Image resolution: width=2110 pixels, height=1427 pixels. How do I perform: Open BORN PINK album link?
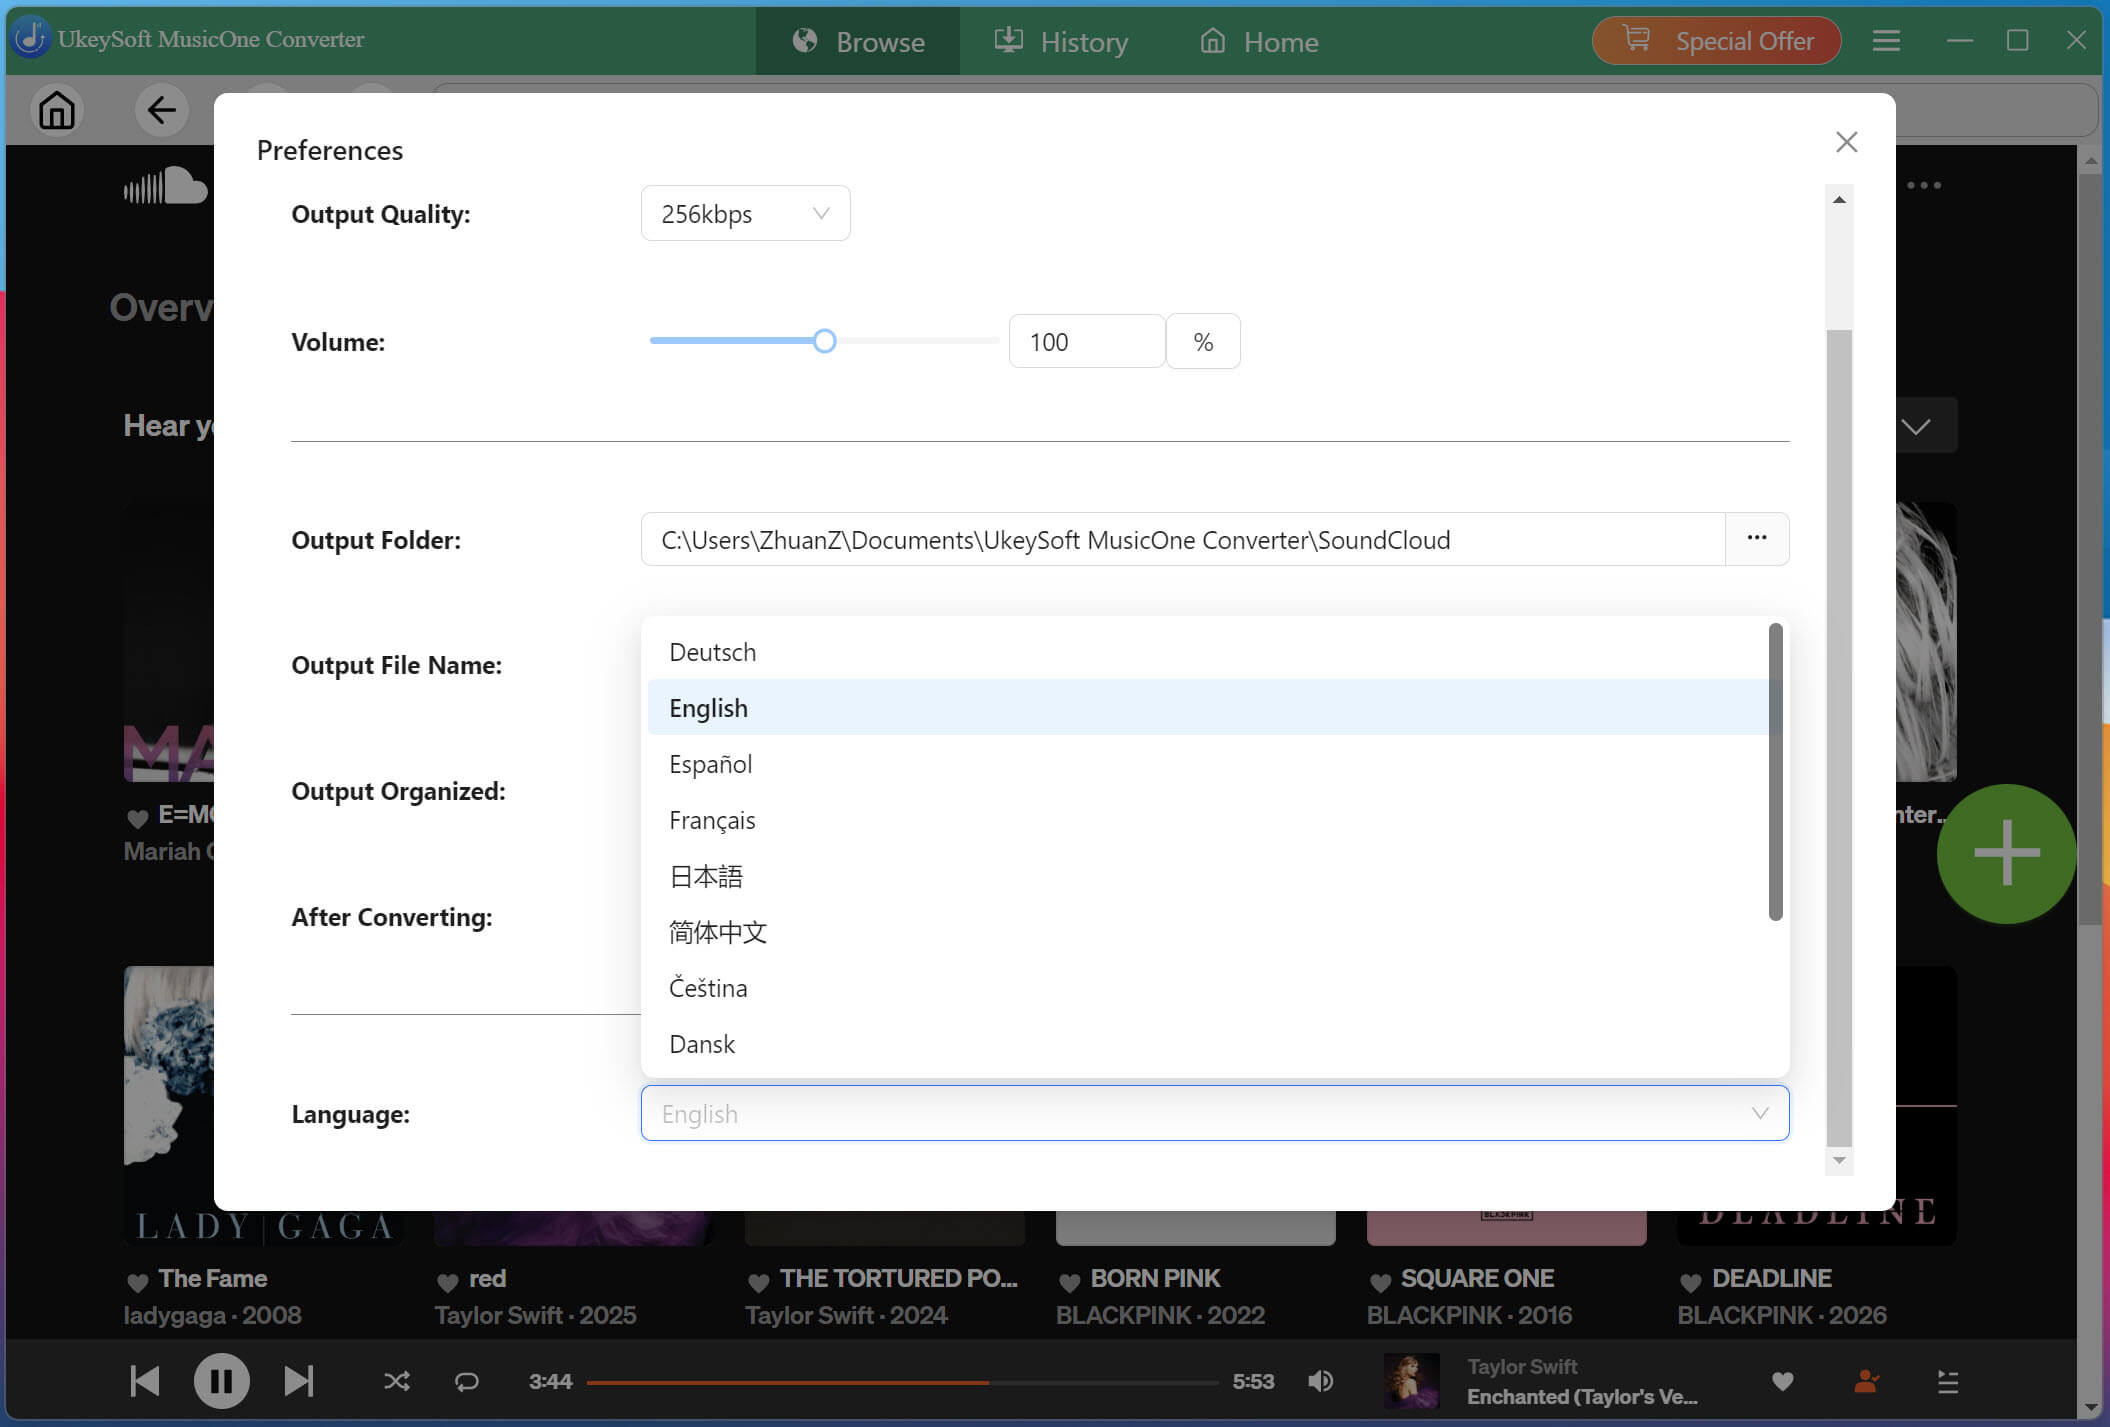(1155, 1278)
